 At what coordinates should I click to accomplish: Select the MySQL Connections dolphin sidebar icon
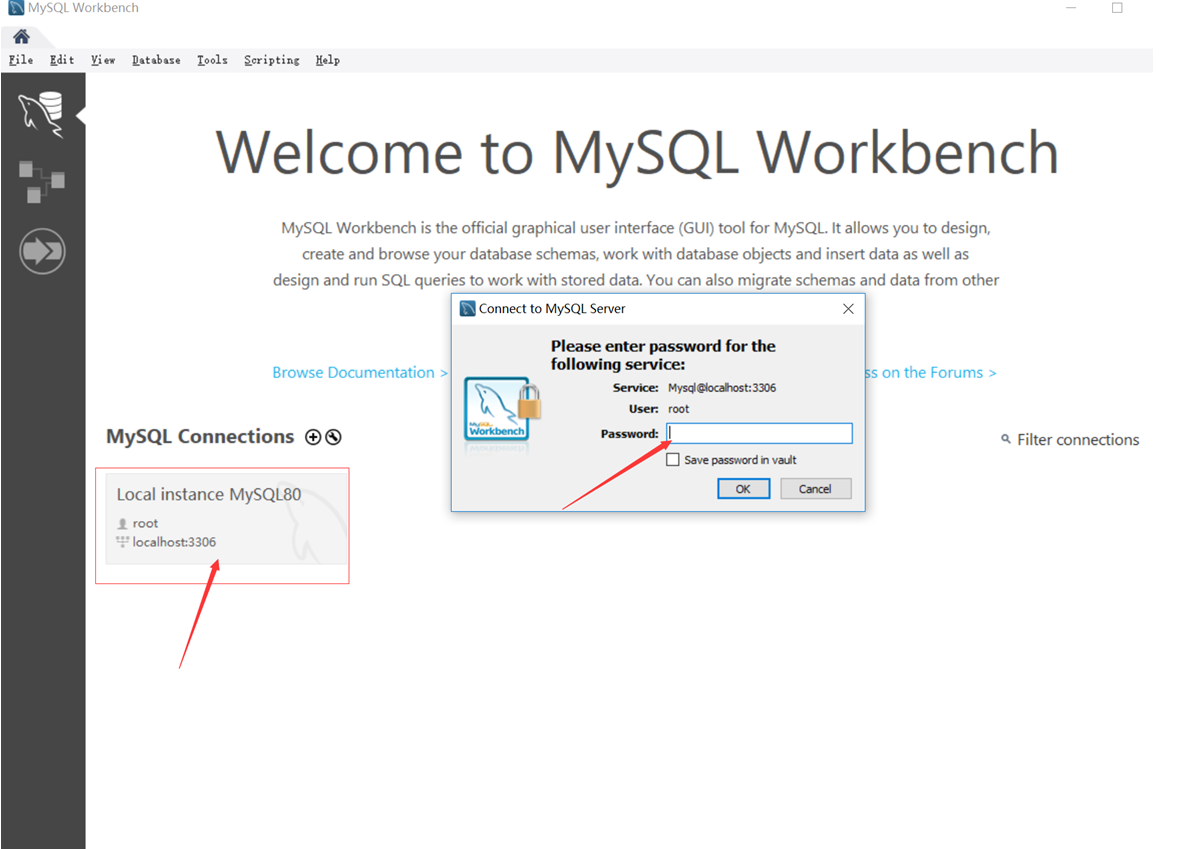coord(42,115)
